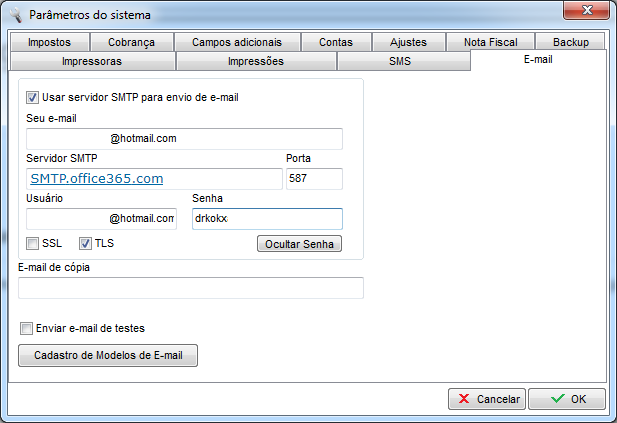Open the Campos adicionais tab
617x423 pixels.
(236, 42)
